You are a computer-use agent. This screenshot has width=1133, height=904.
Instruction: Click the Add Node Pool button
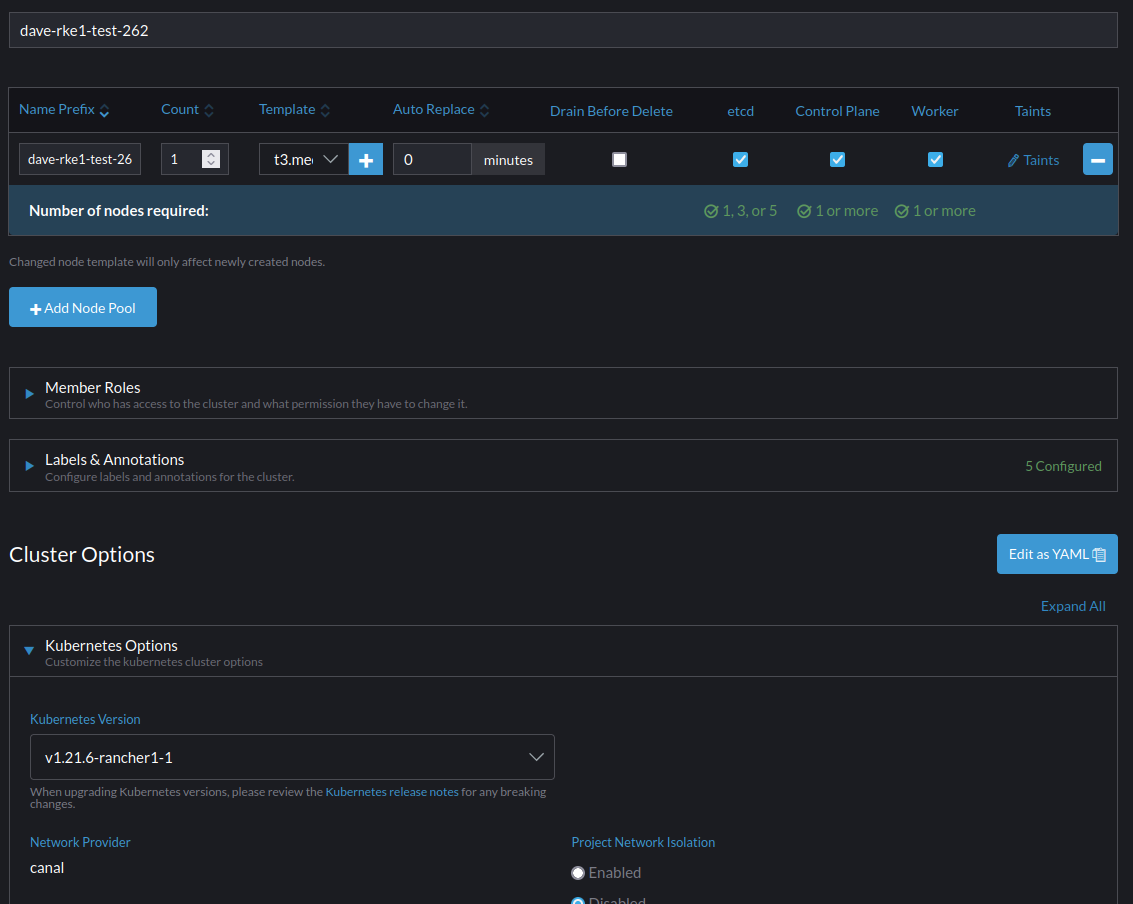82,307
